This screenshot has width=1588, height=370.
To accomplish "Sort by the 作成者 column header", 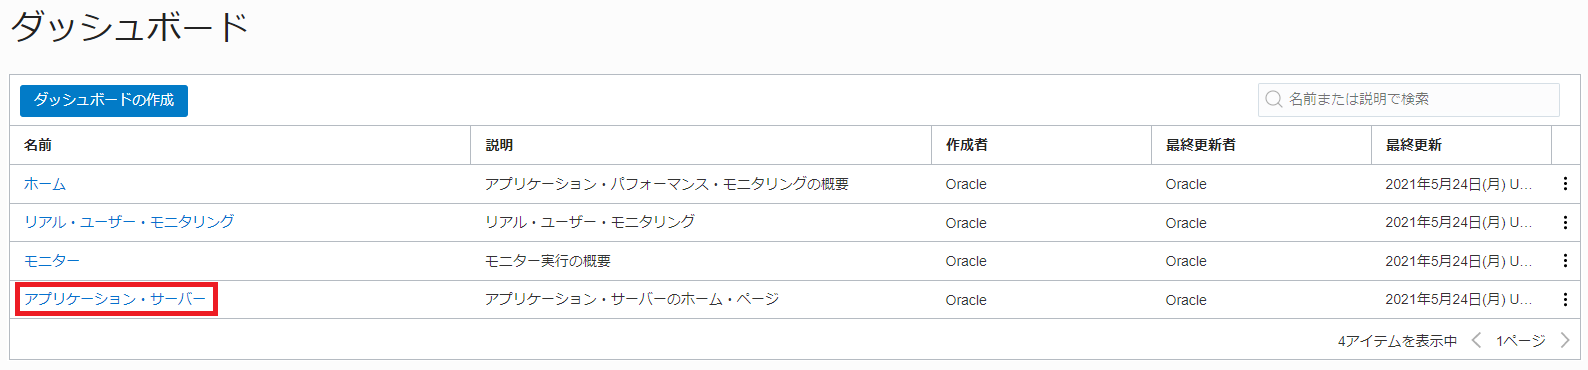I will (x=967, y=145).
